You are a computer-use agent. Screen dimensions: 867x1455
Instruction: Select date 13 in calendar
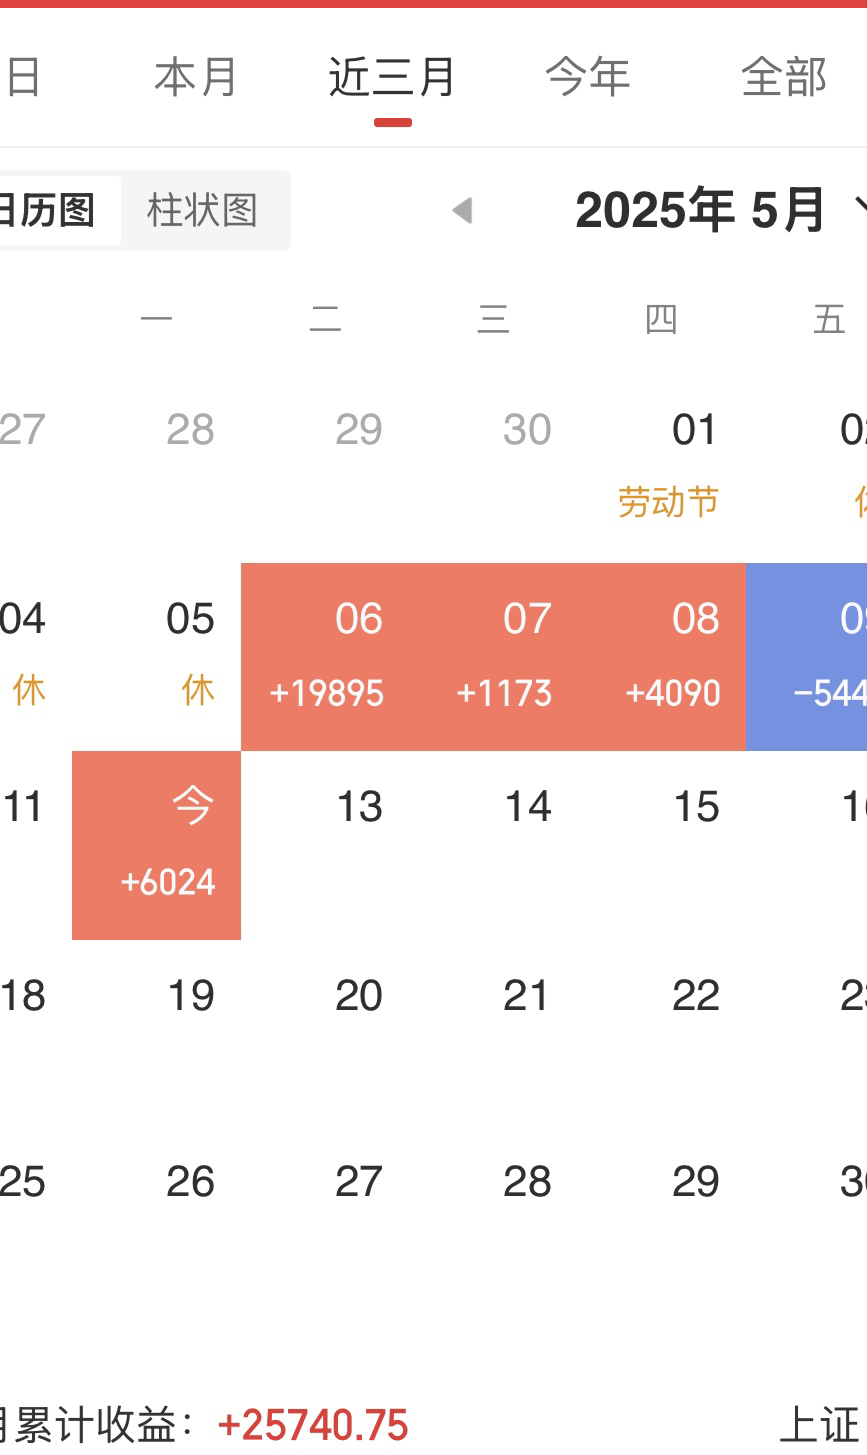tap(326, 845)
